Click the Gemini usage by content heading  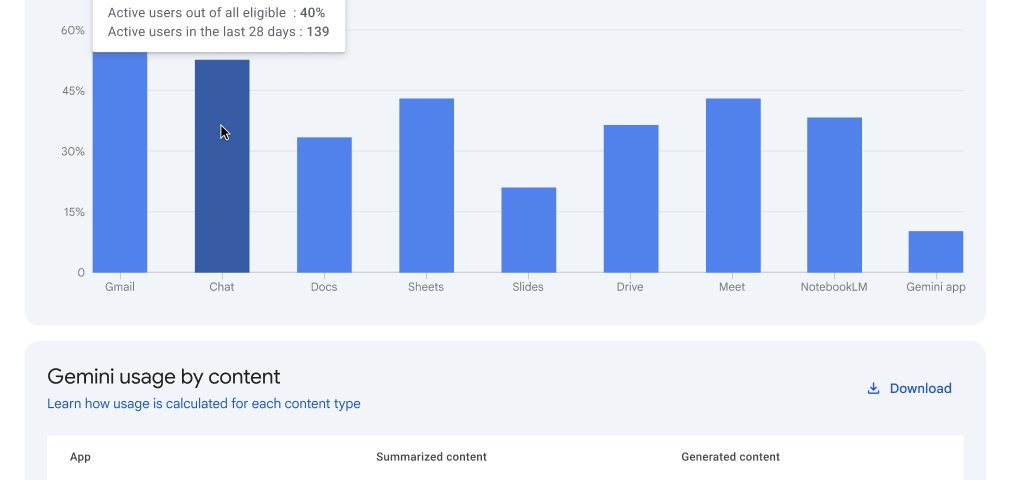tap(164, 376)
